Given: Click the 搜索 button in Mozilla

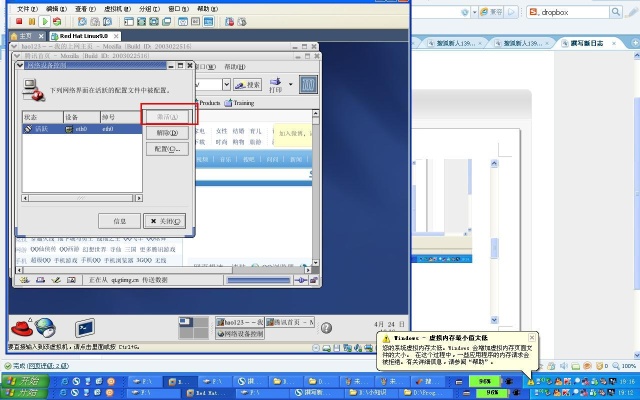Looking at the screenshot, I should click(248, 84).
